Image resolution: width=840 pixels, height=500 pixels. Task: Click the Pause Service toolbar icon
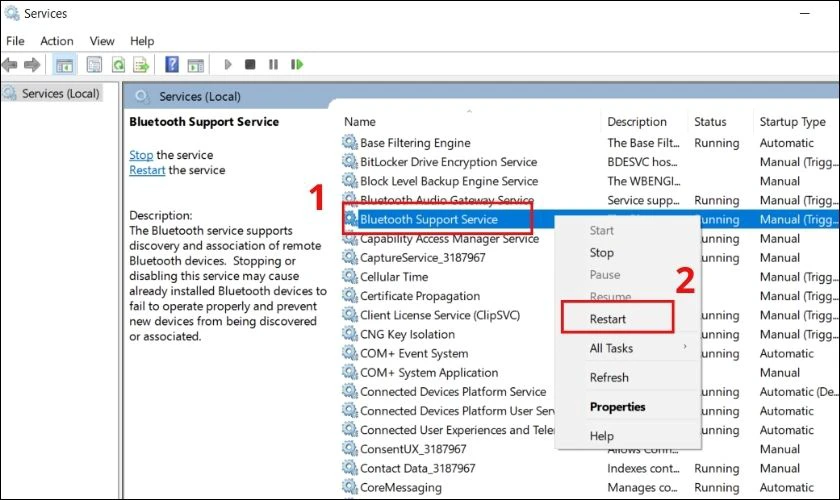coord(273,64)
